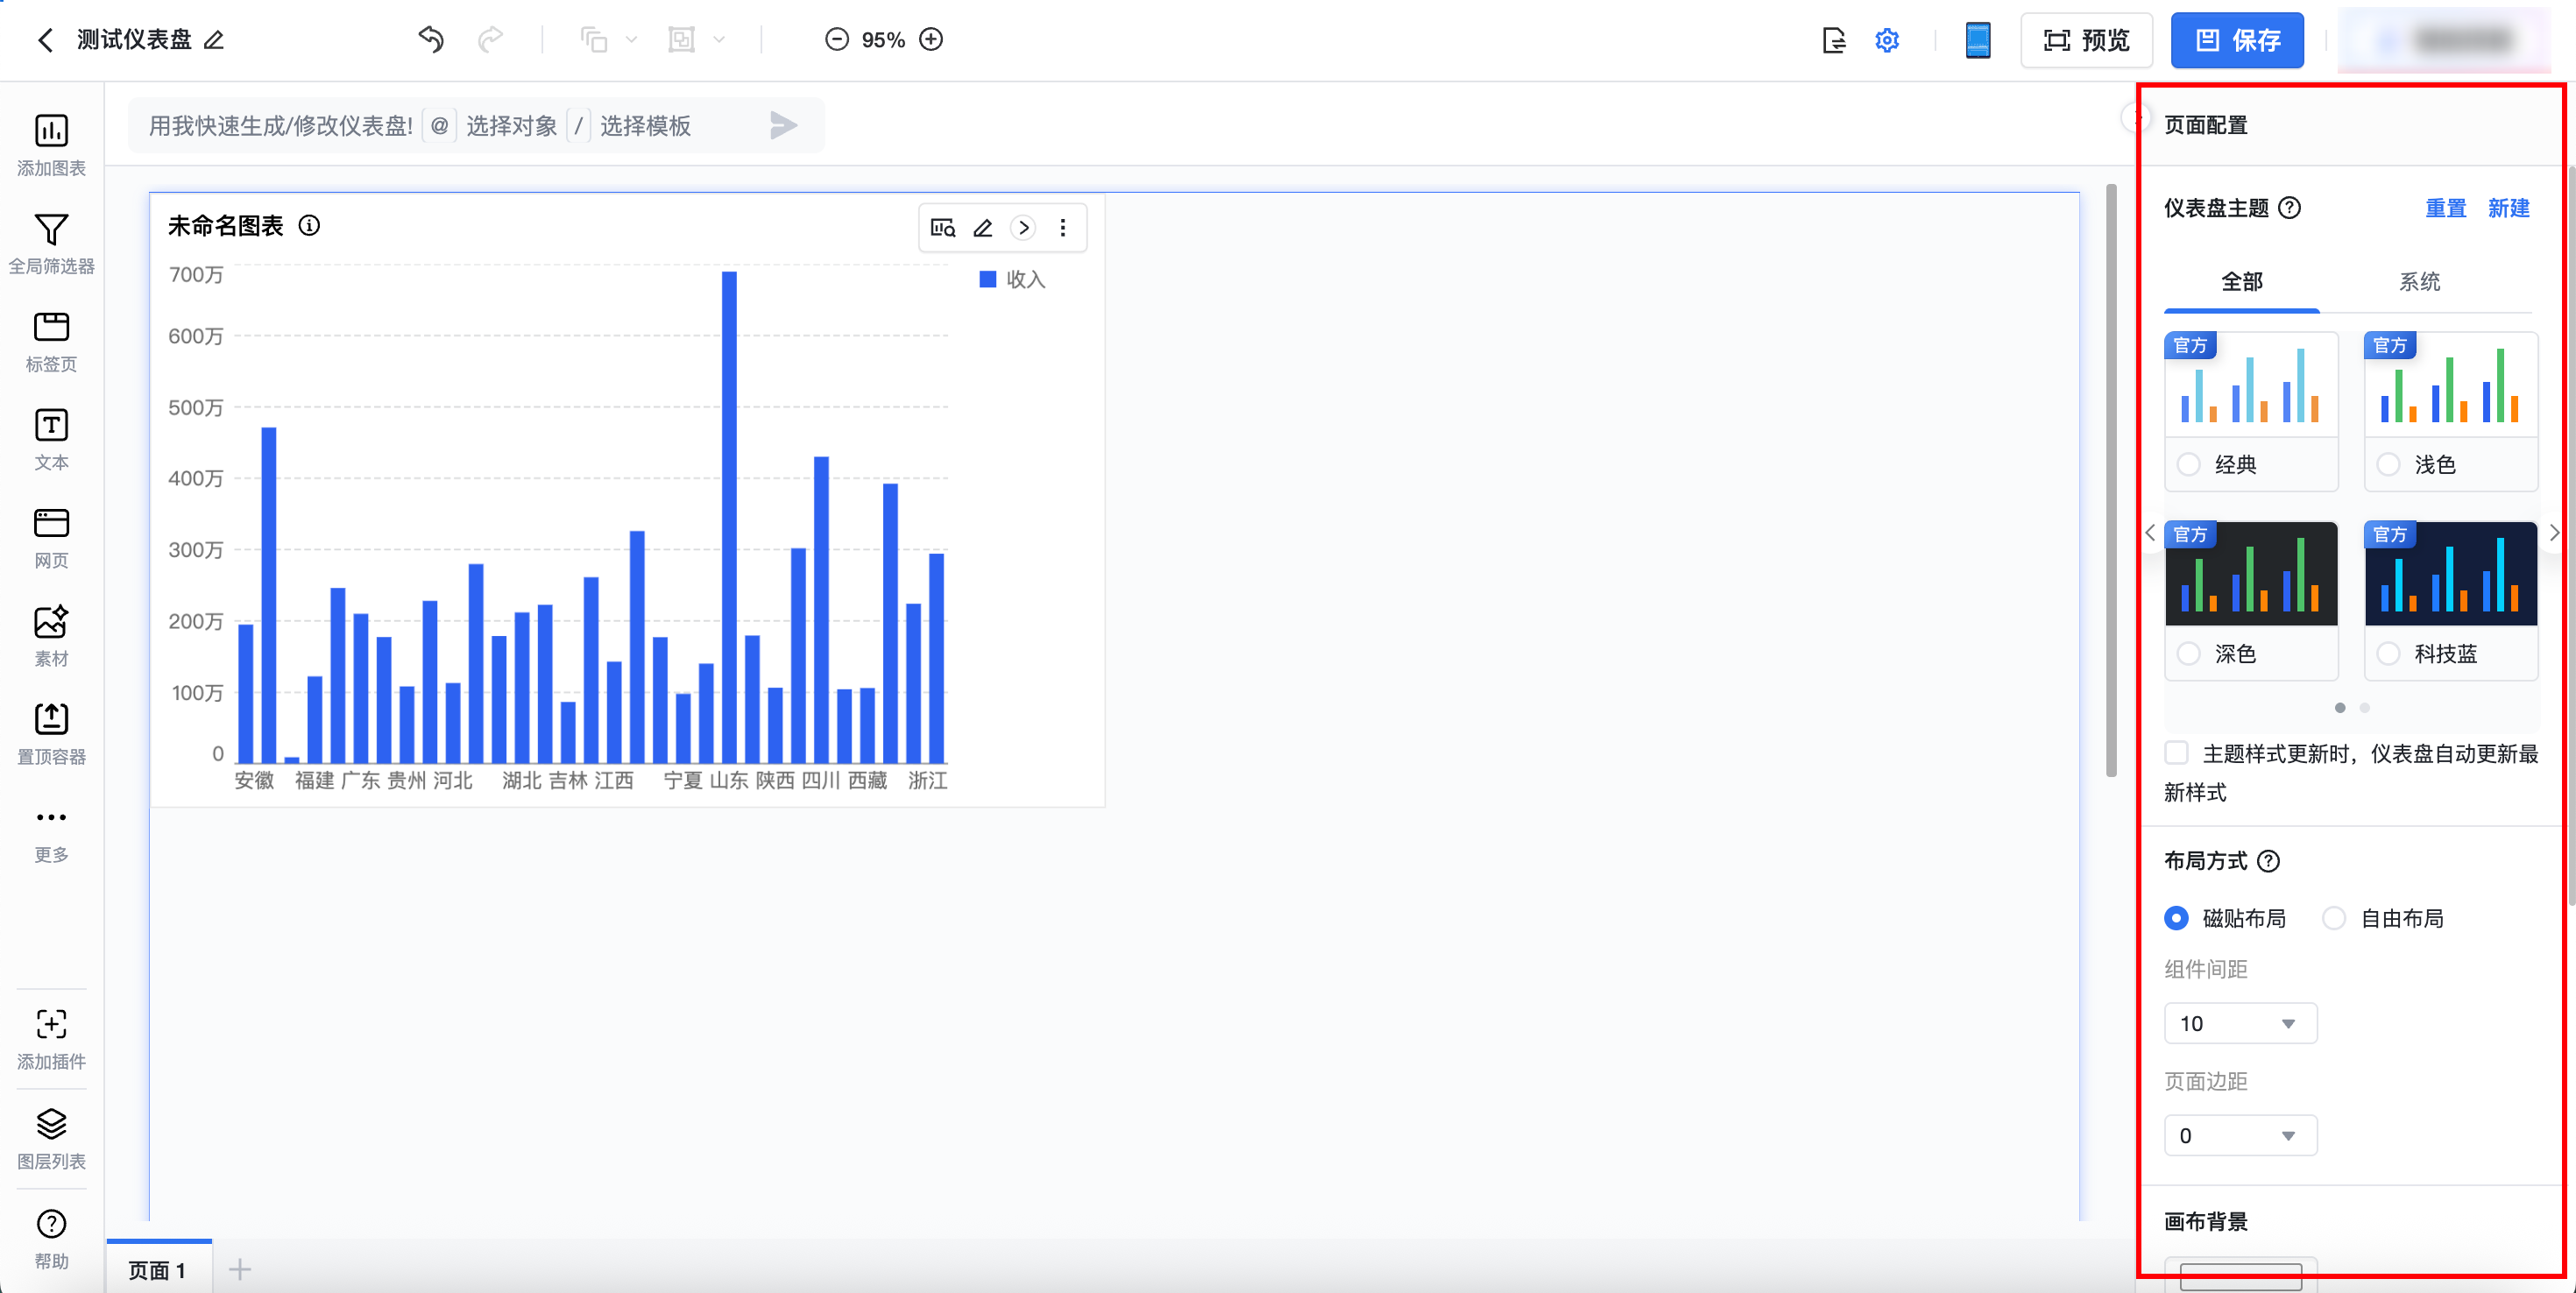This screenshot has height=1293, width=2576.
Task: Click the blue 保存 save button
Action: [x=2237, y=40]
